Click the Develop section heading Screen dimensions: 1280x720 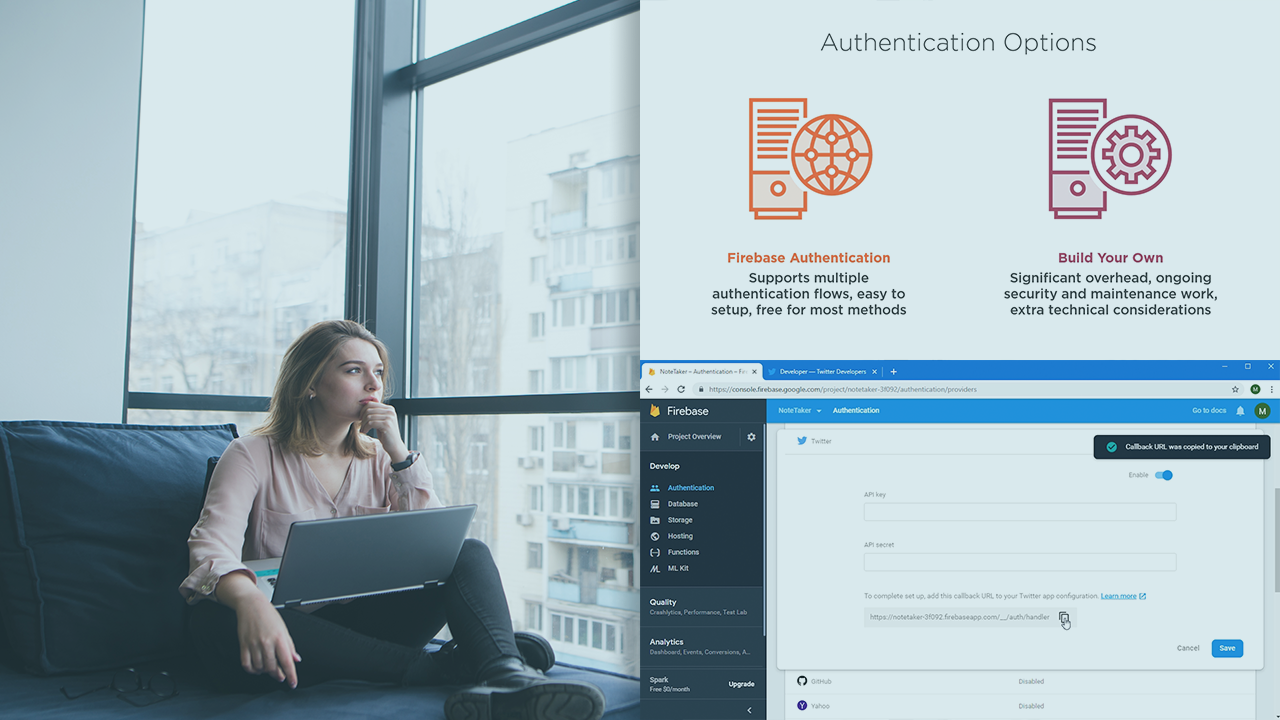(x=665, y=466)
